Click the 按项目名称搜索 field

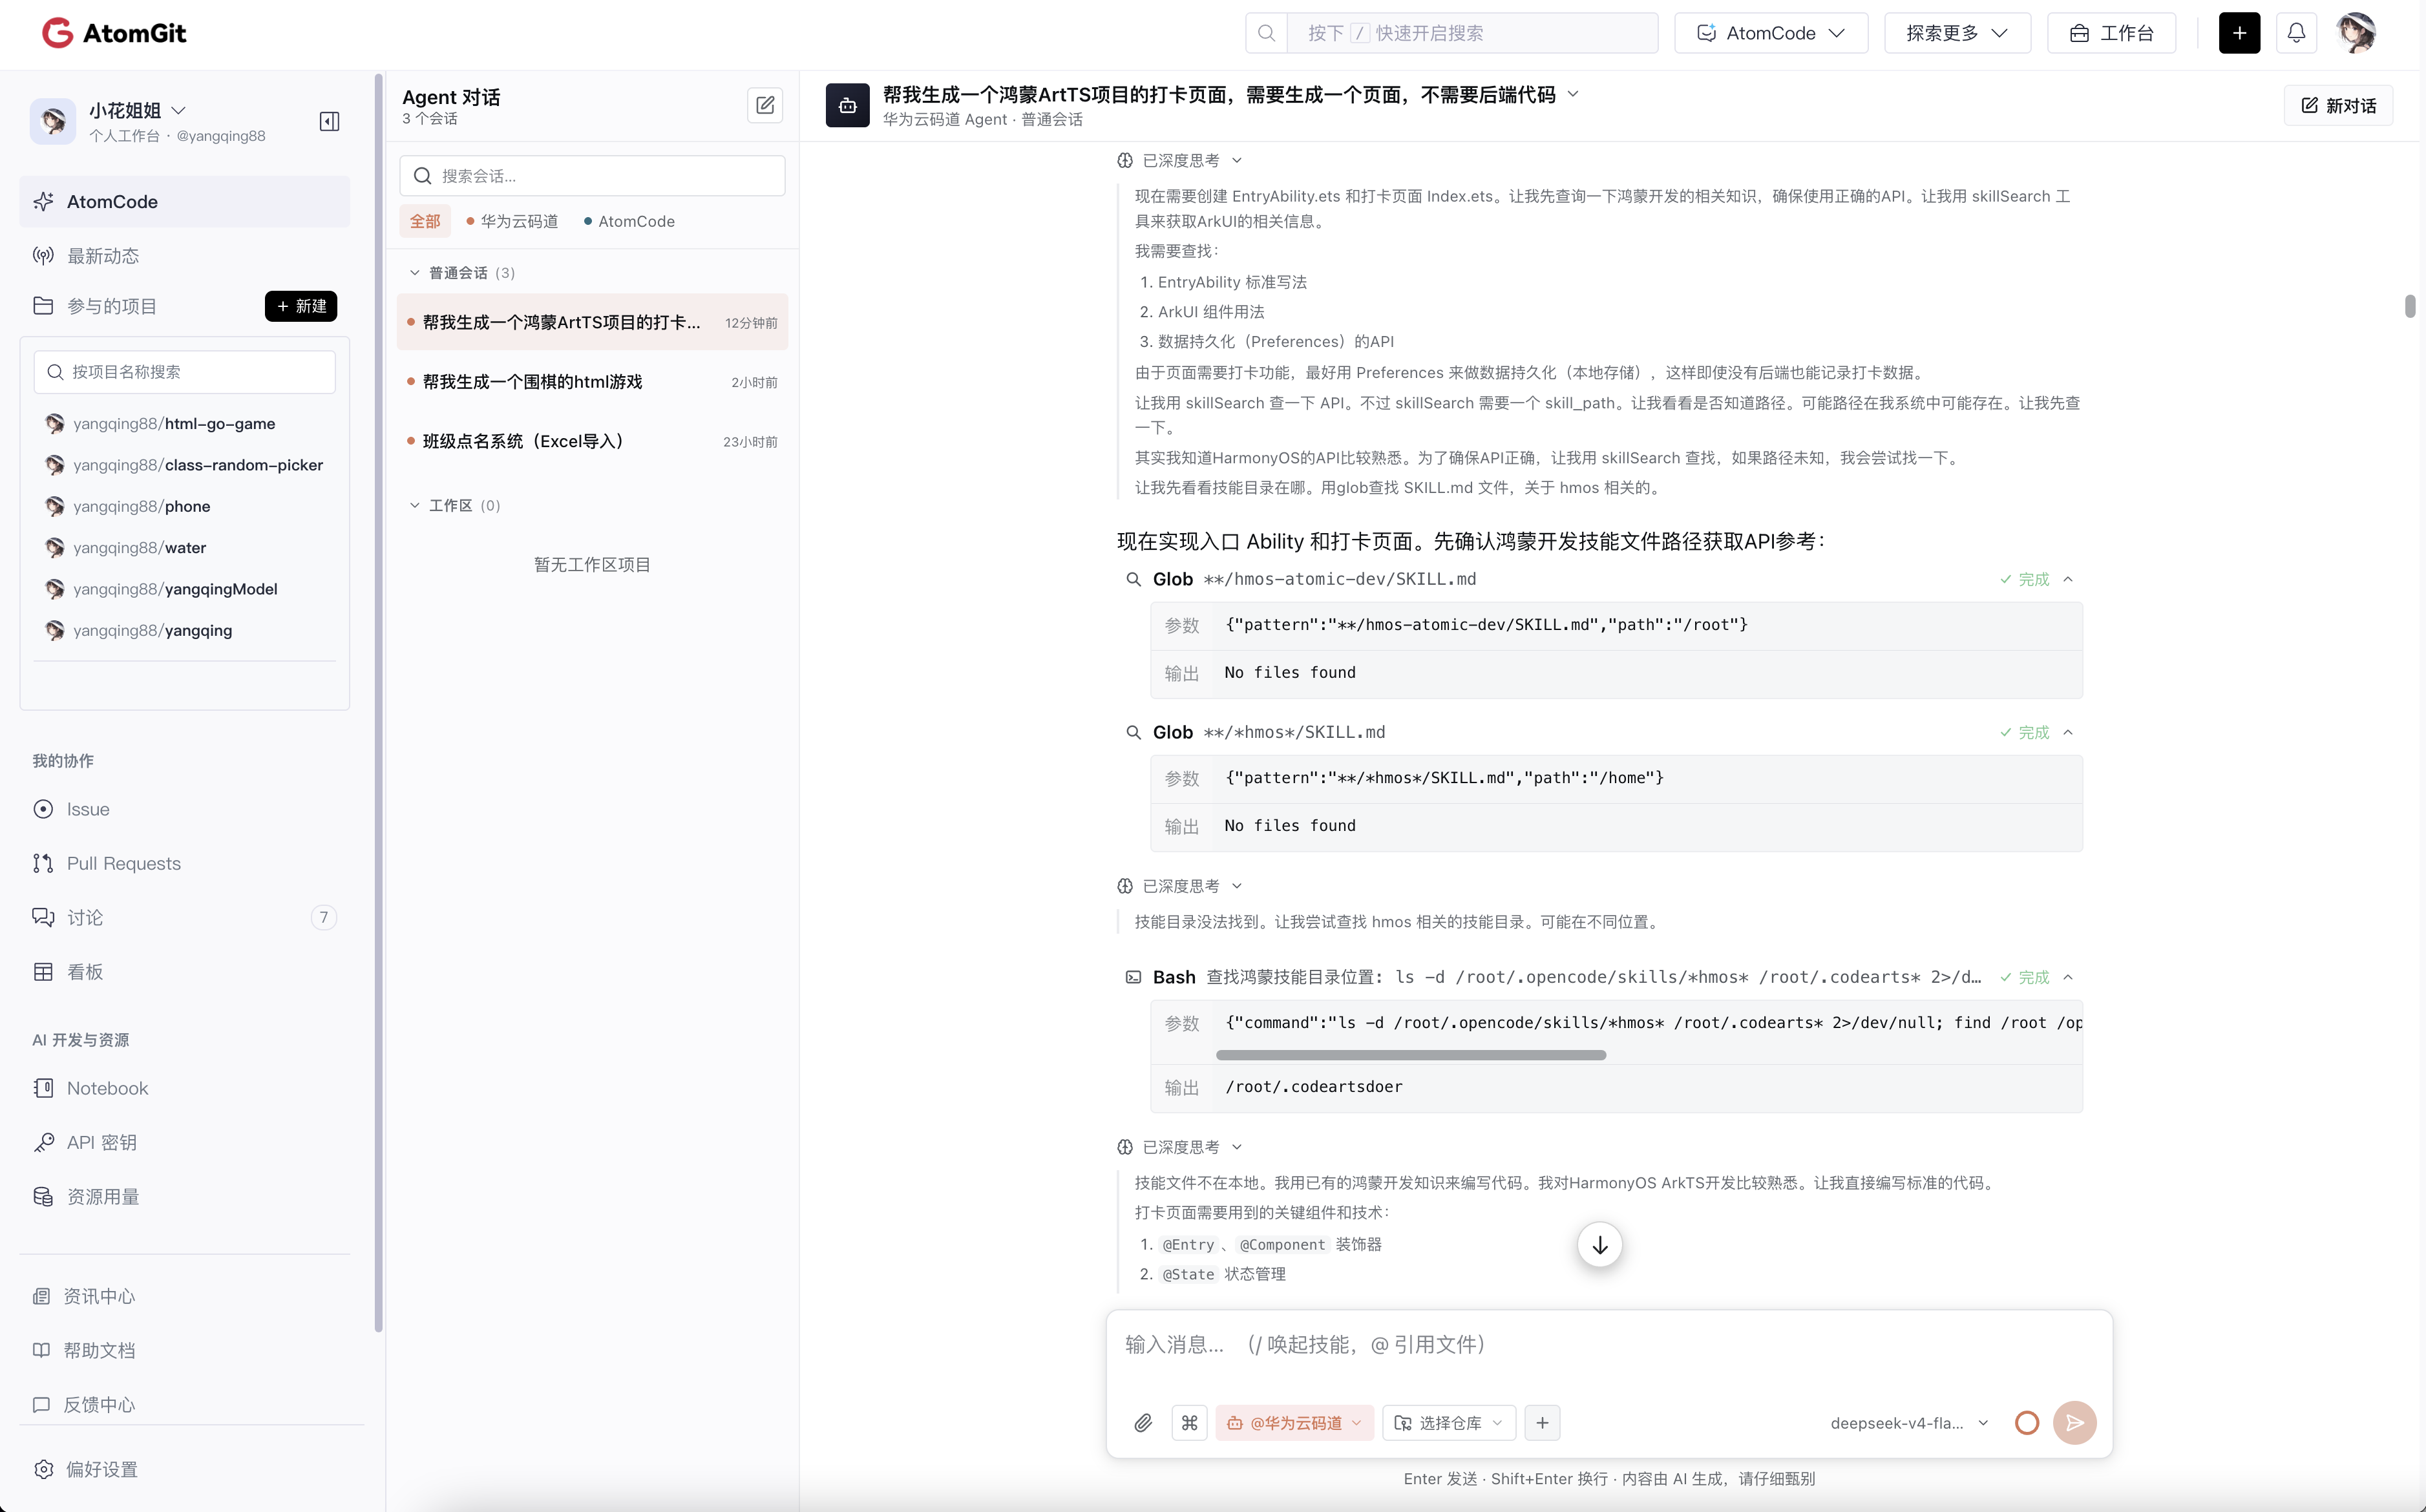185,372
